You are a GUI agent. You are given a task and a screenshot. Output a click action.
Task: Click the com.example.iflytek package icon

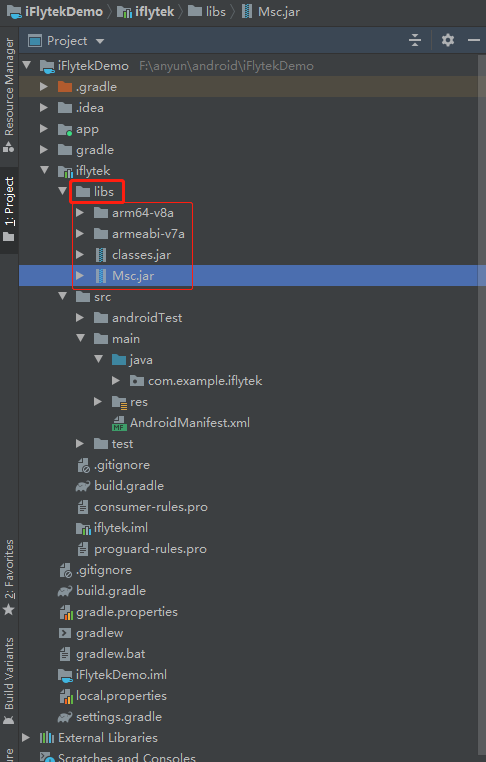(x=137, y=381)
